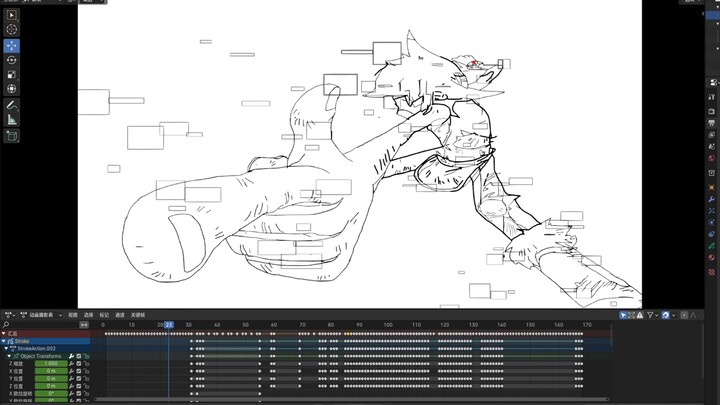
Task: Collapse the 汇总 summary channel
Action: point(4,333)
